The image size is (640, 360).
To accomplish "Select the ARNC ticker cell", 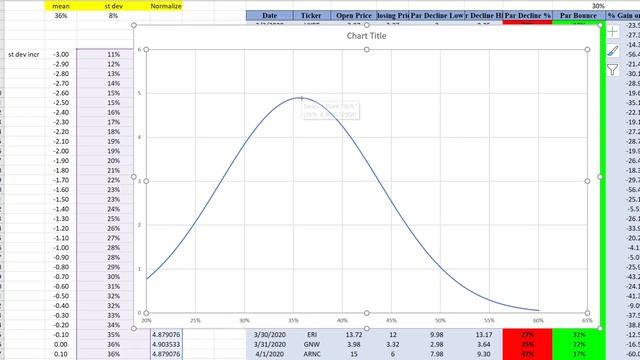I will 311,354.
